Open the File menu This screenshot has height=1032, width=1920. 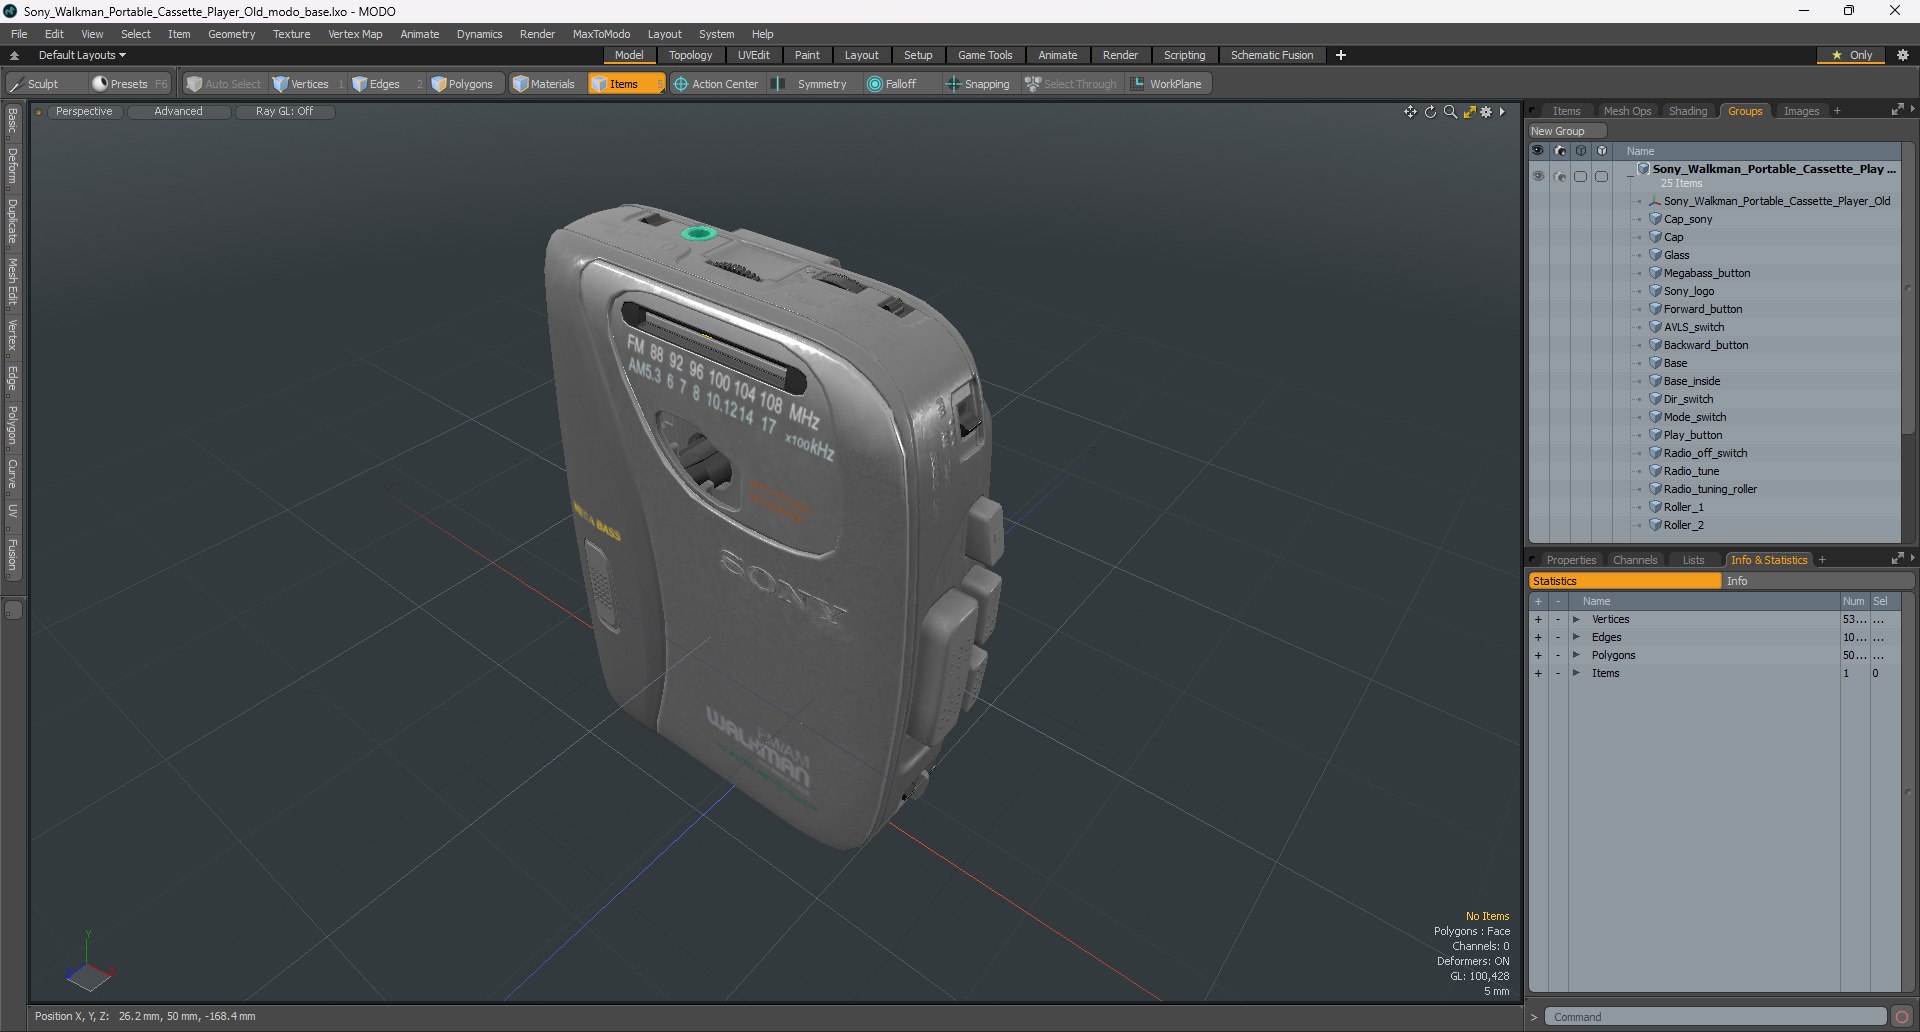tap(19, 34)
